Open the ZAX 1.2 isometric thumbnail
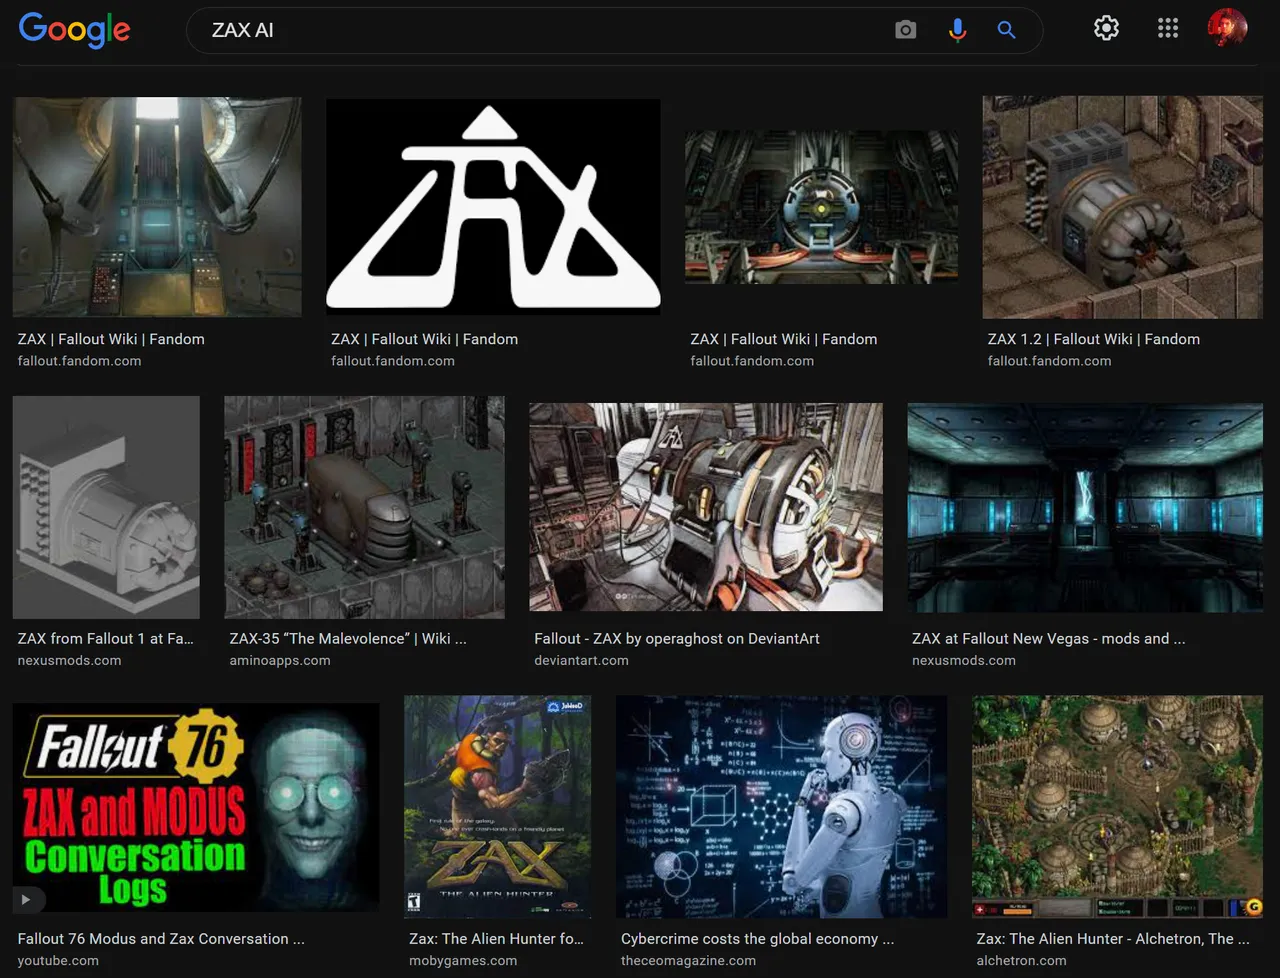This screenshot has width=1280, height=978. pyautogui.click(x=1122, y=207)
